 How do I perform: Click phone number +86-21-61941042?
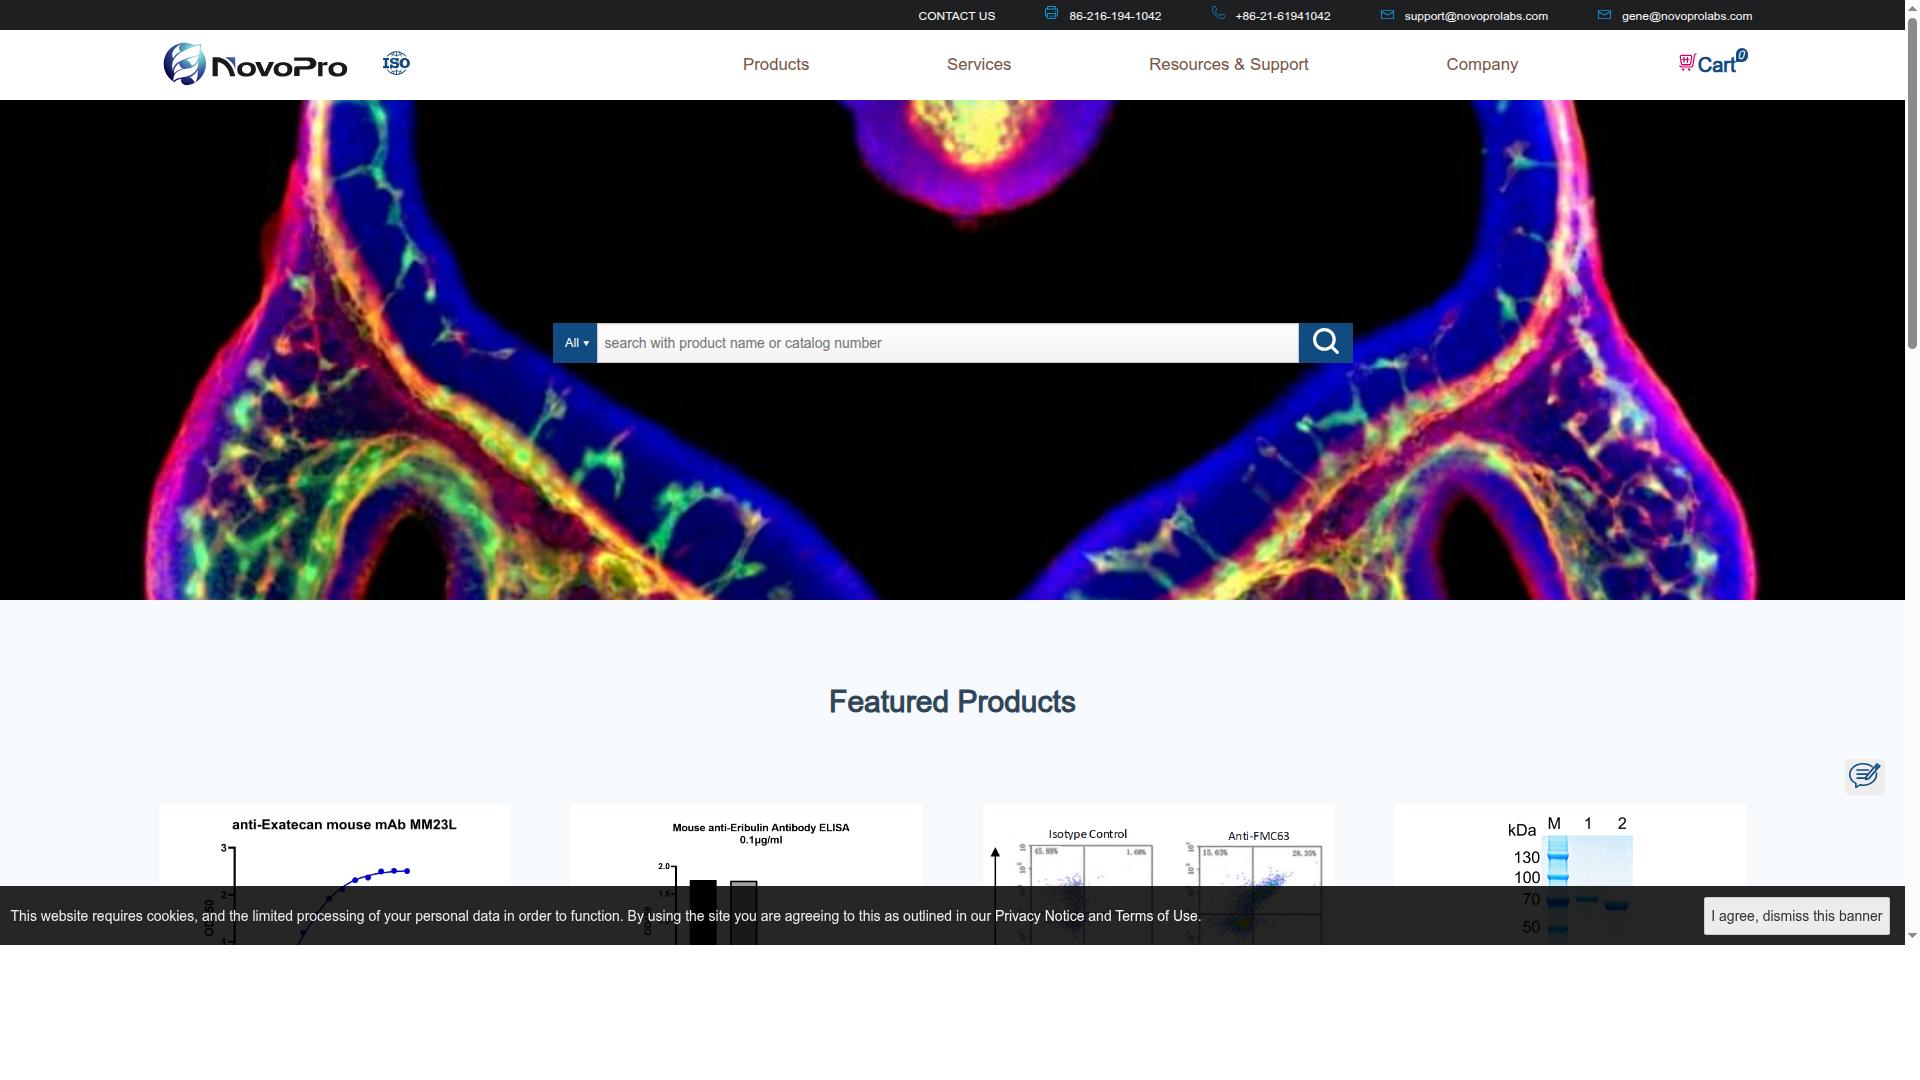click(1282, 16)
